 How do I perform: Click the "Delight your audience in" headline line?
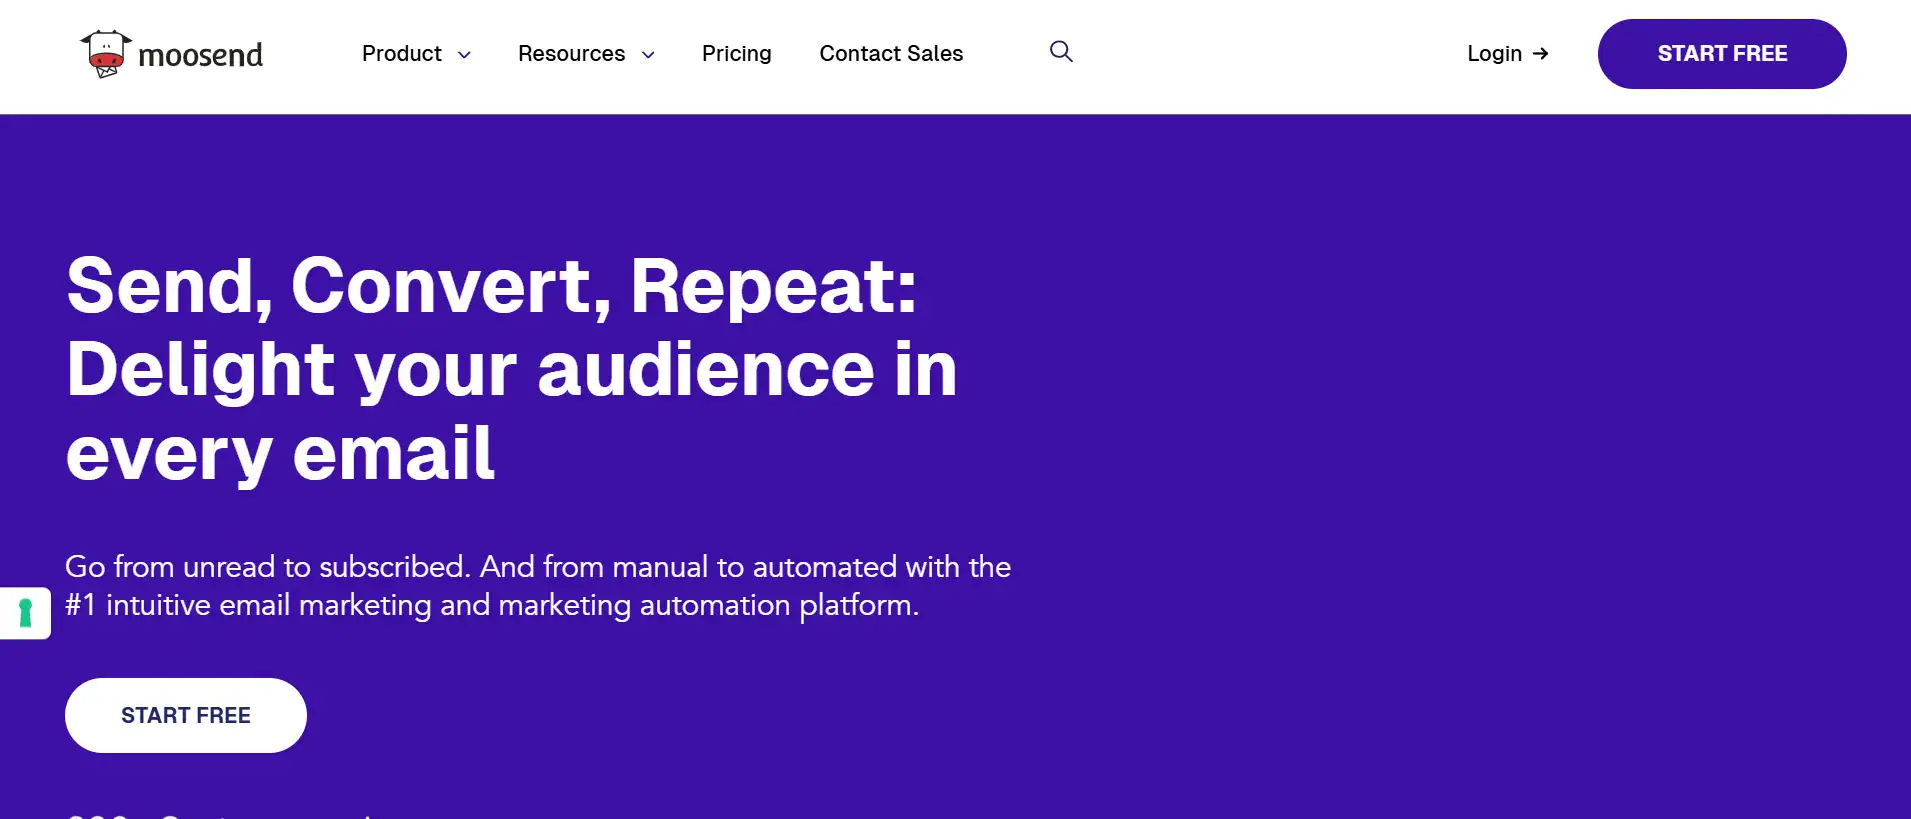coord(511,370)
